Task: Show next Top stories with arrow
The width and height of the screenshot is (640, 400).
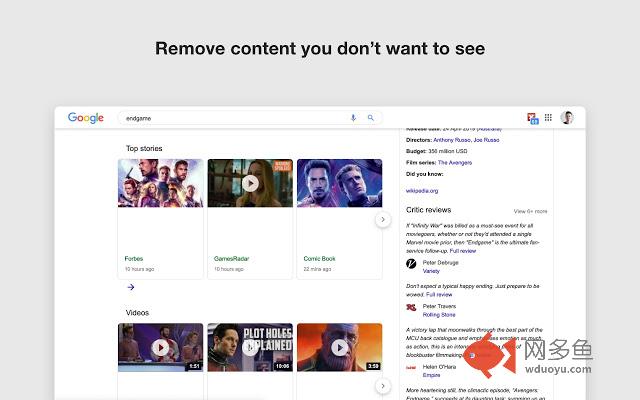Action: tap(383, 220)
